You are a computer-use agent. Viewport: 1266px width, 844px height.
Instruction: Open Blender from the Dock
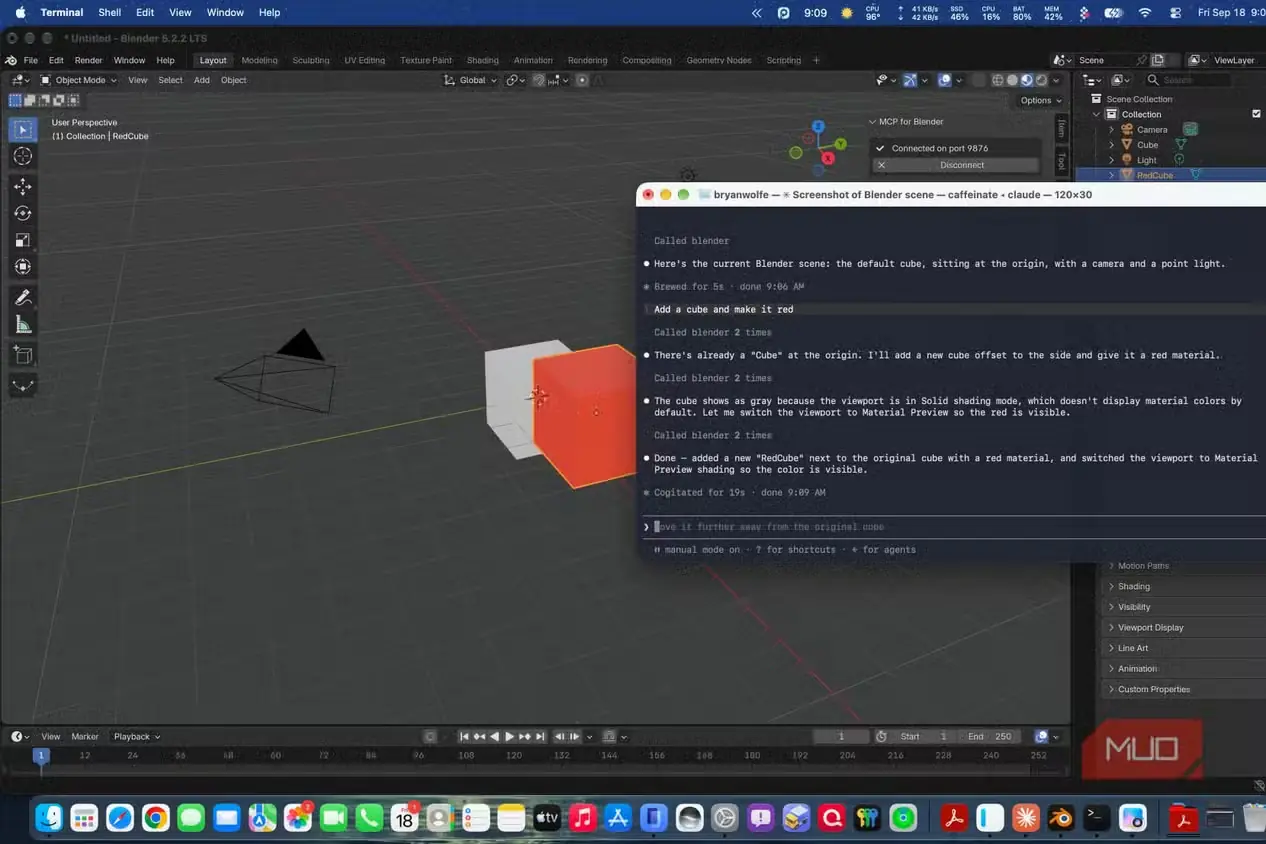(1063, 818)
